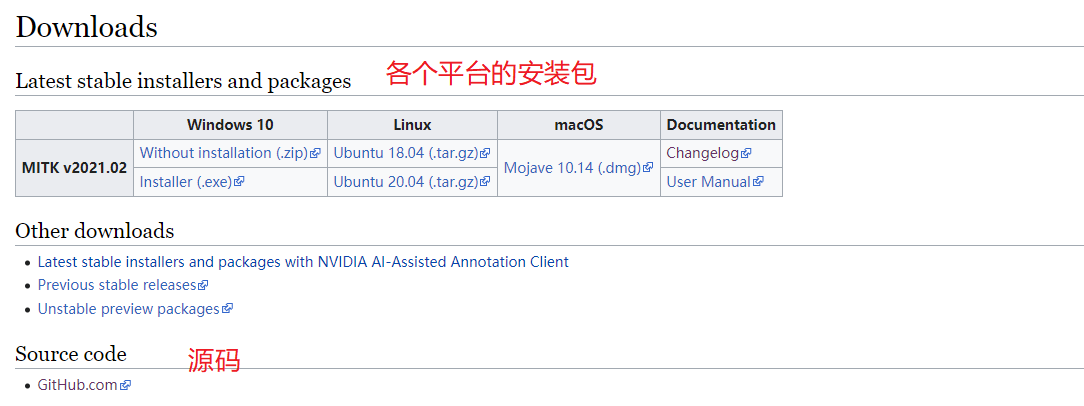Open the Changelog documentation link

[x=703, y=153]
